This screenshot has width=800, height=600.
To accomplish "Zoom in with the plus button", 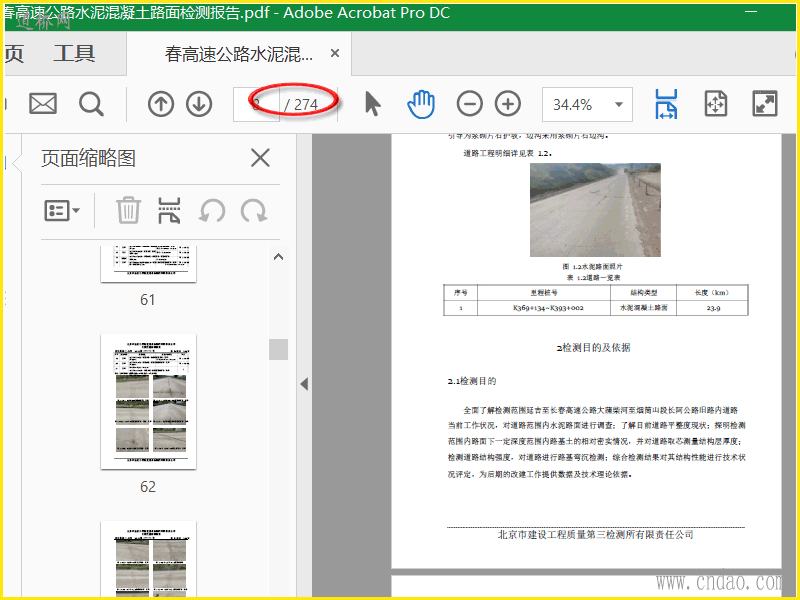I will [x=508, y=104].
